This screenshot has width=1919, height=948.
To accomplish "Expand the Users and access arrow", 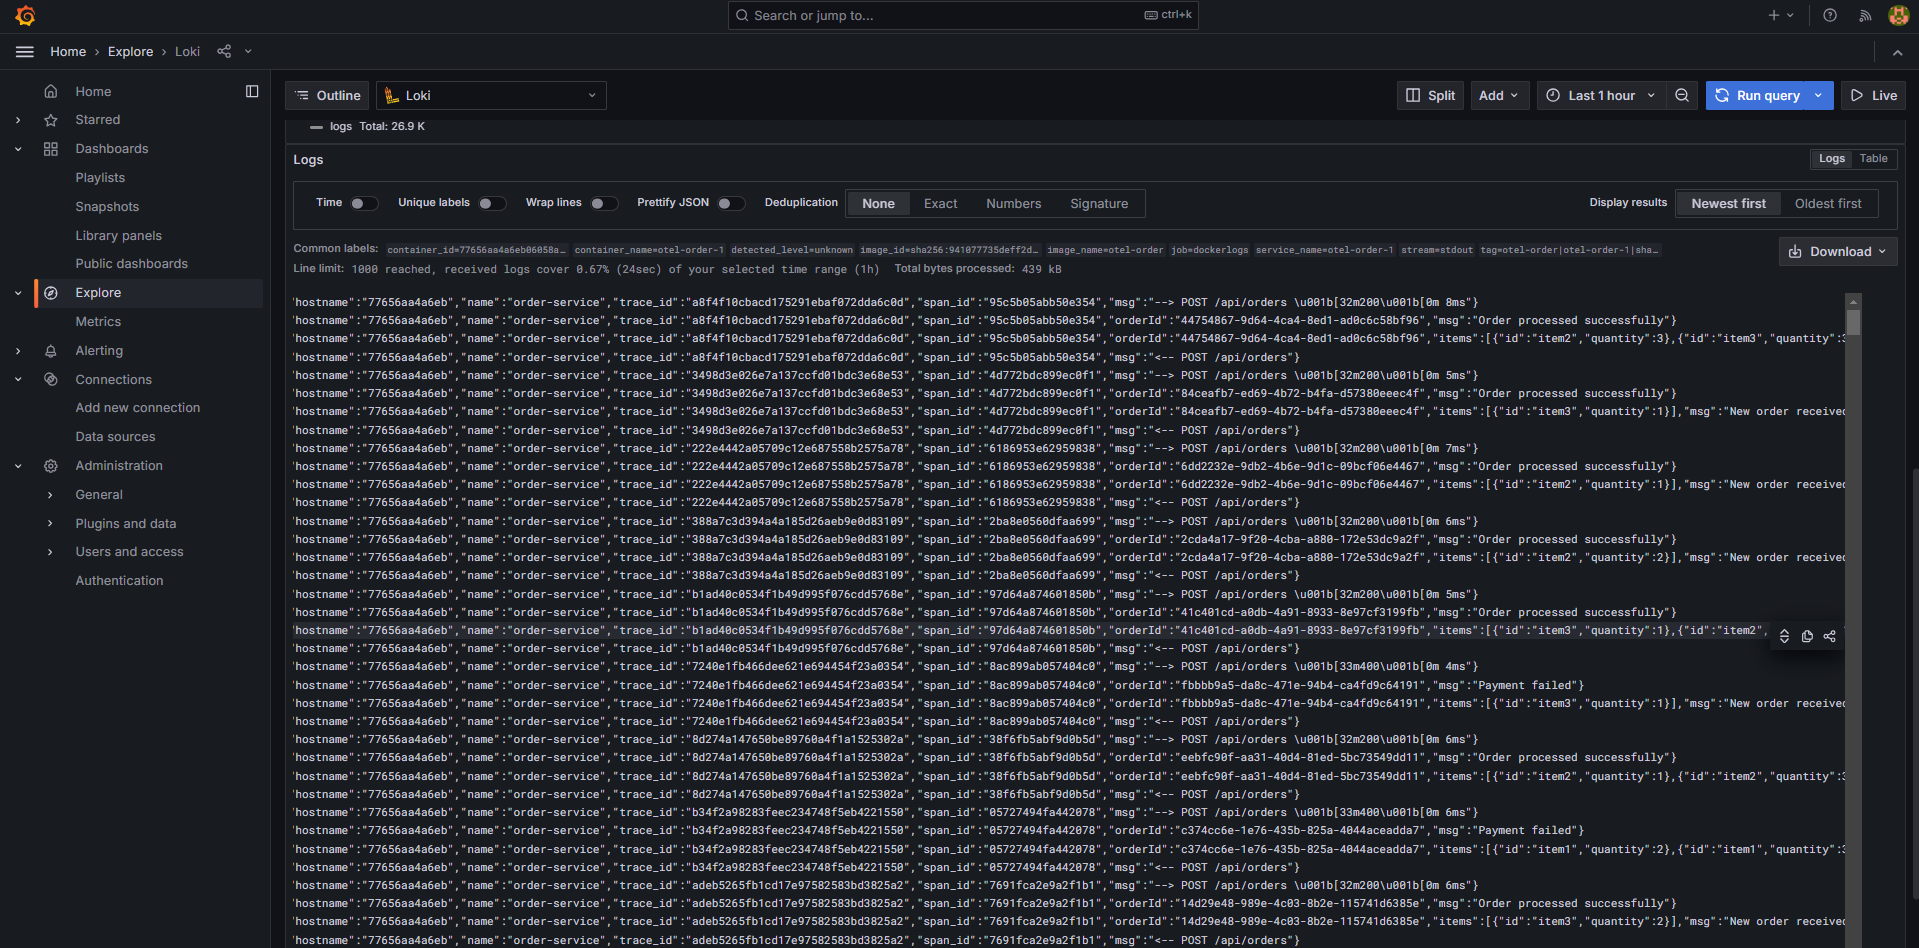I will point(50,552).
